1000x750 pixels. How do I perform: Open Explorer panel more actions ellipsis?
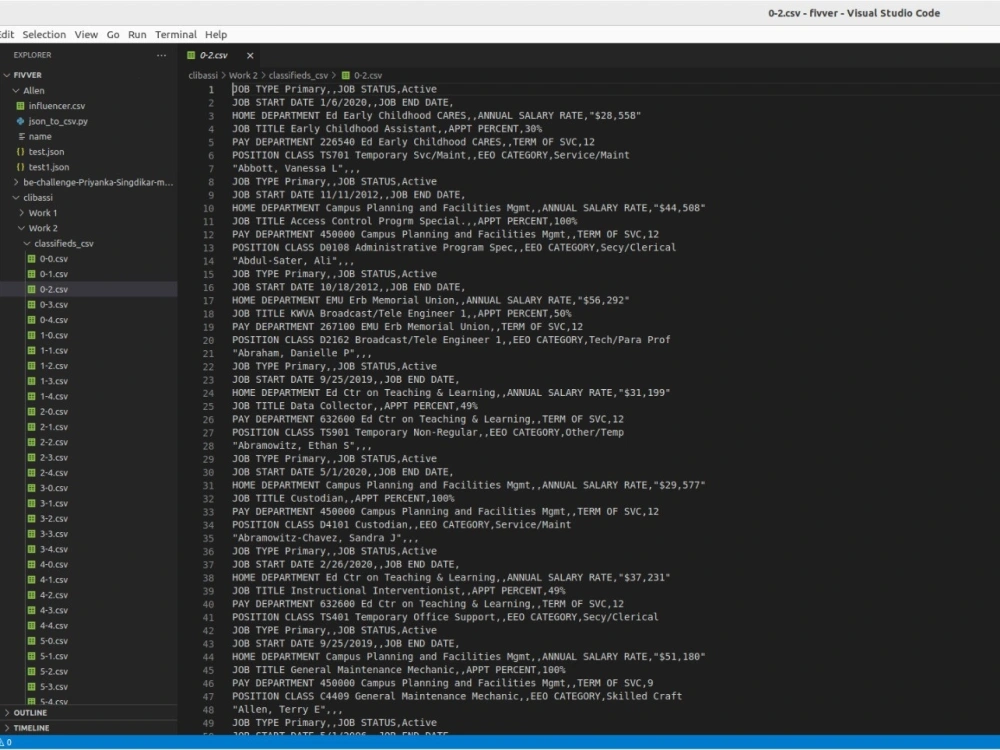tap(161, 55)
